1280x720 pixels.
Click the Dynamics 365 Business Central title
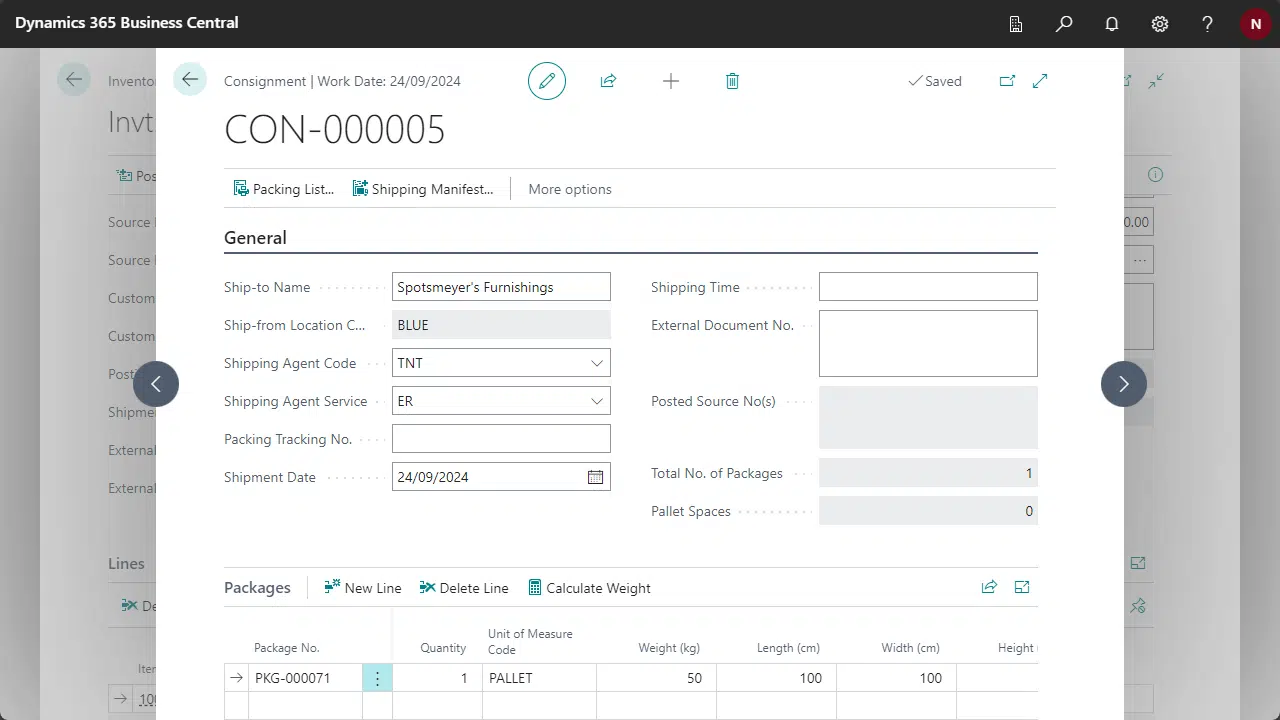(x=127, y=22)
